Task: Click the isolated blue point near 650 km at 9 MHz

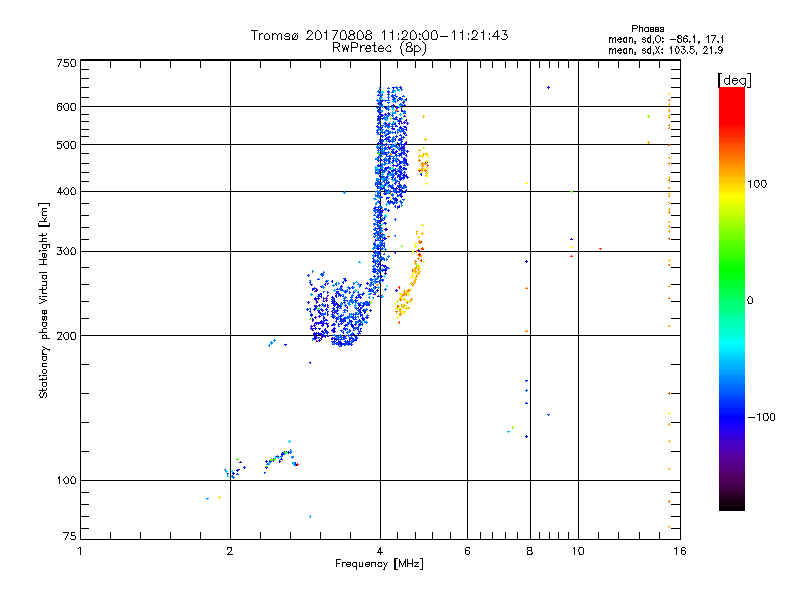Action: coord(548,88)
